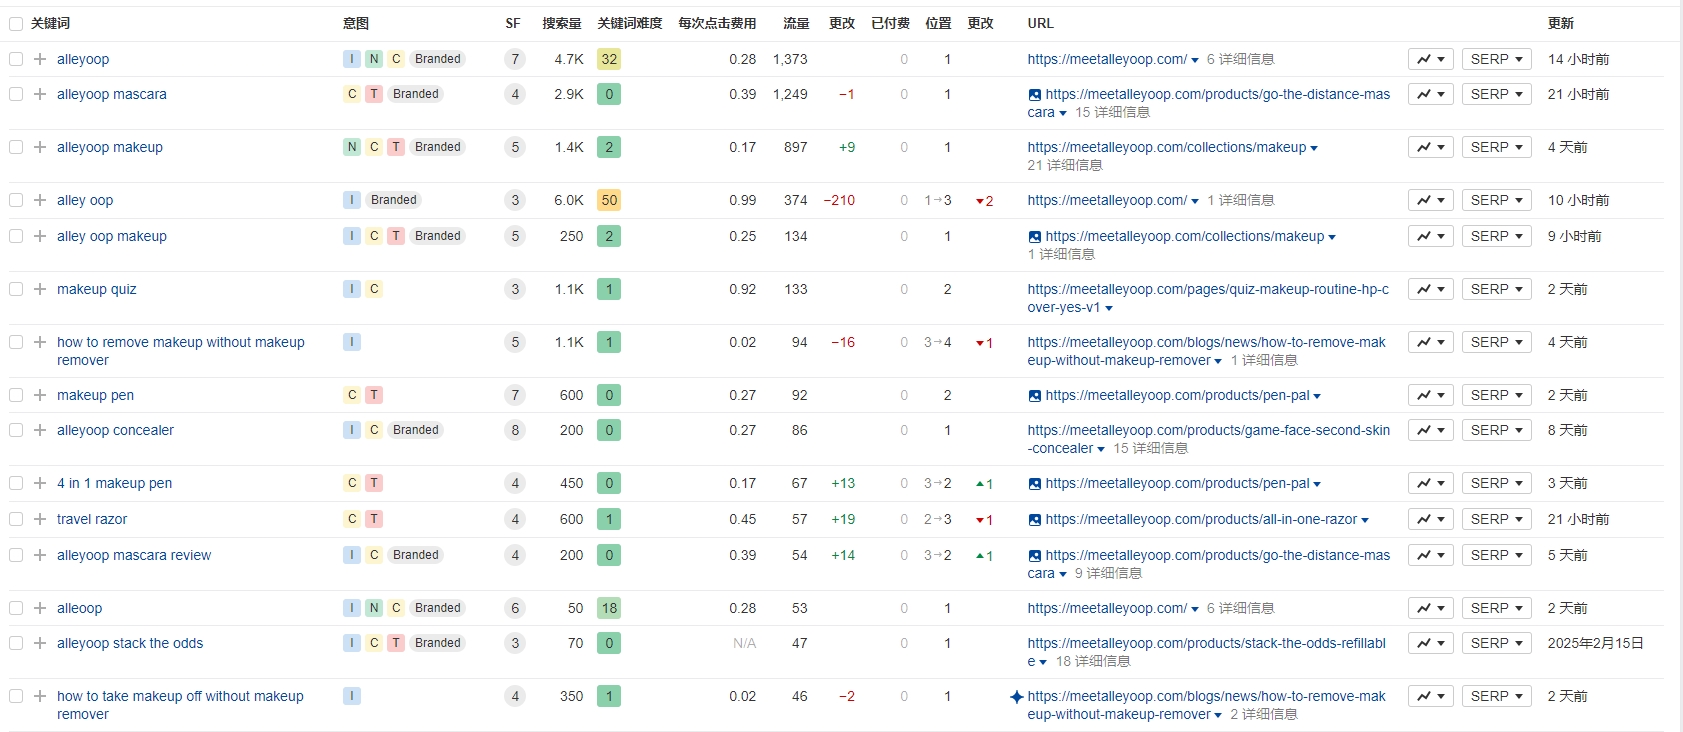This screenshot has width=1683, height=732.
Task: Check the alleyoop mascara review checkbox
Action: [x=16, y=555]
